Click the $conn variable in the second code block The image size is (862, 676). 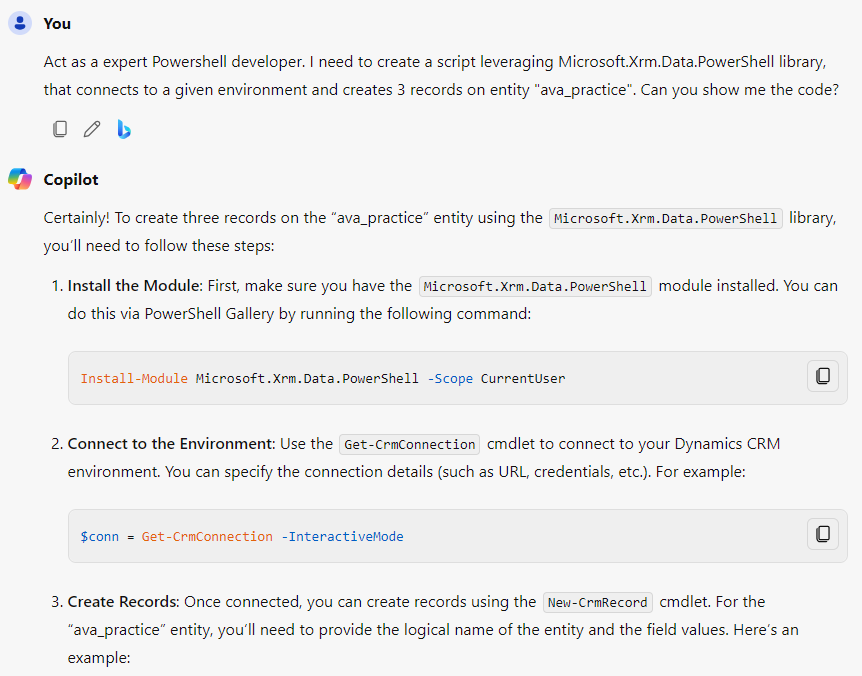click(x=99, y=537)
